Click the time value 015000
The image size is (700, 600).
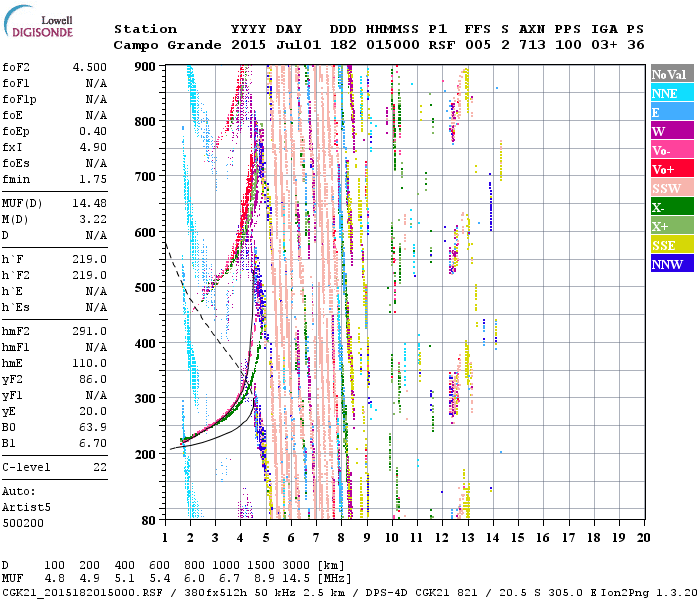393,45
